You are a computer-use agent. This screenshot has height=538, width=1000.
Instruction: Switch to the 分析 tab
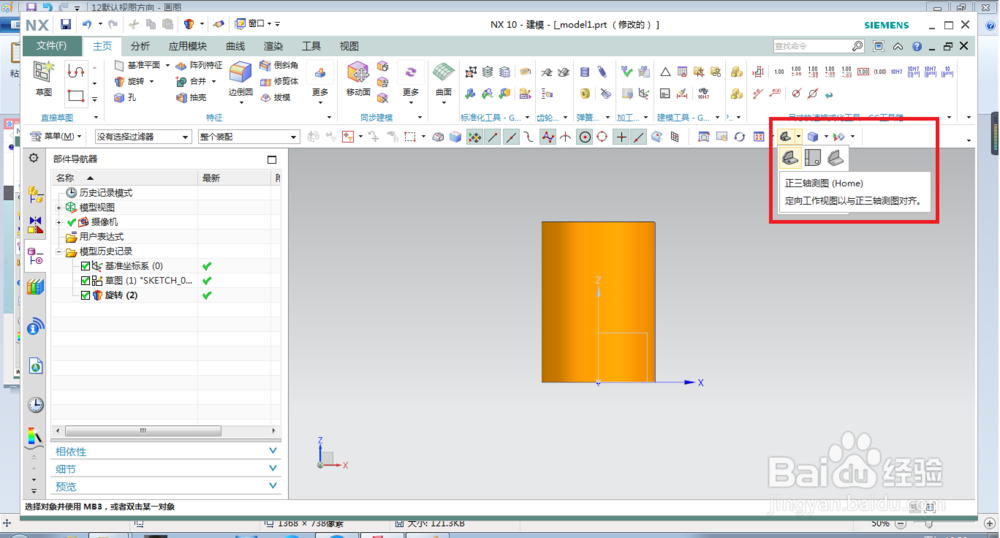[140, 46]
